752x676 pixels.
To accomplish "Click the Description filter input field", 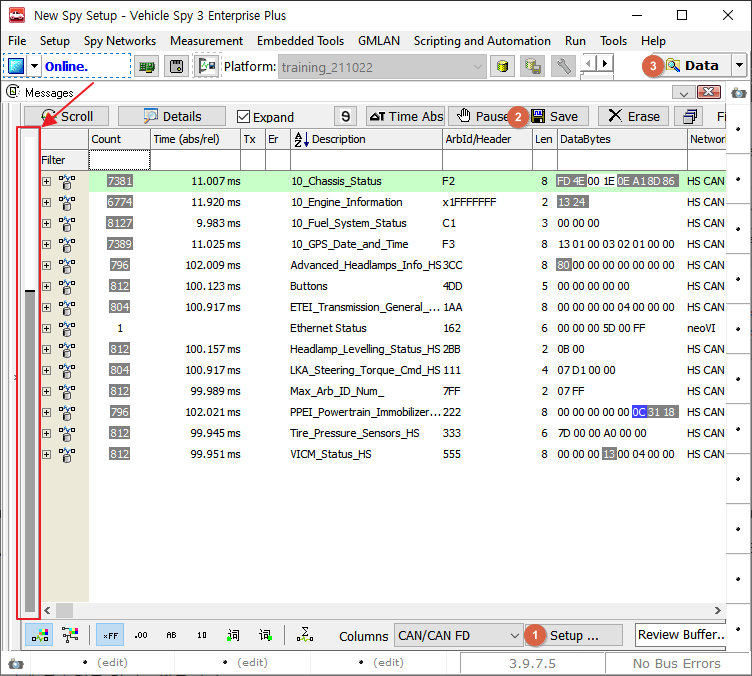I will tap(366, 160).
